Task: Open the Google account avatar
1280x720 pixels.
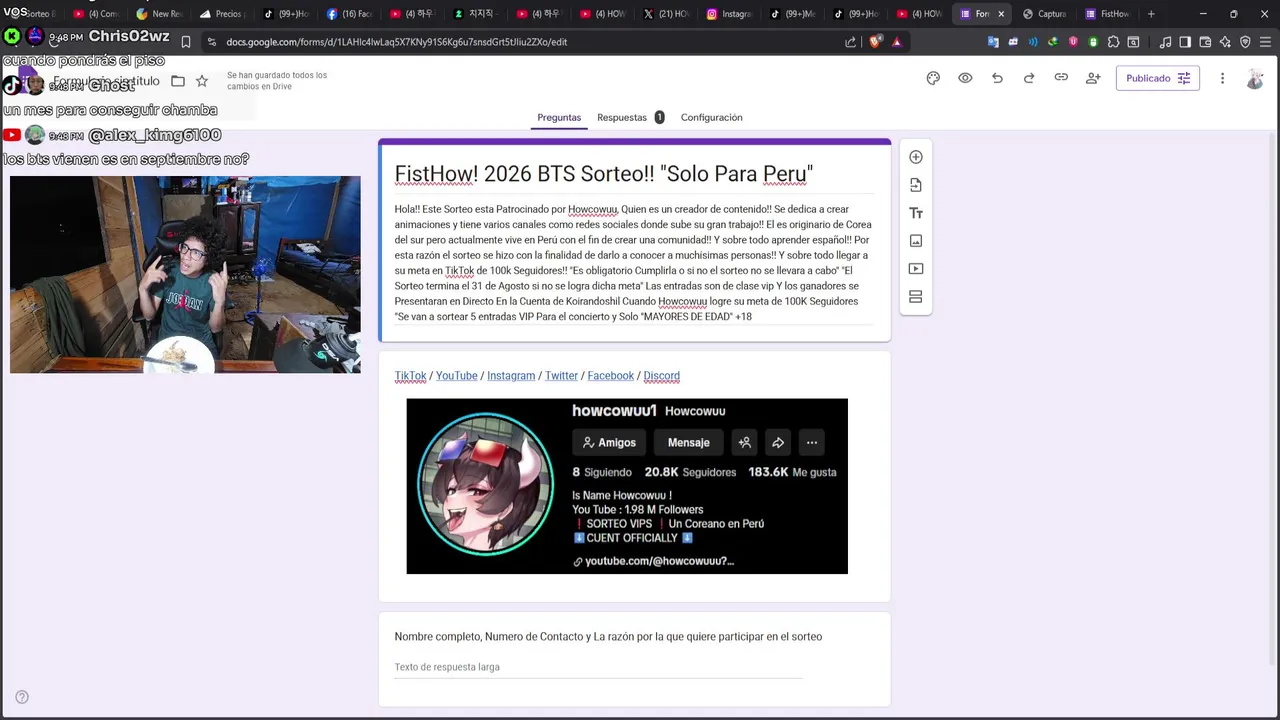Action: (x=1255, y=79)
